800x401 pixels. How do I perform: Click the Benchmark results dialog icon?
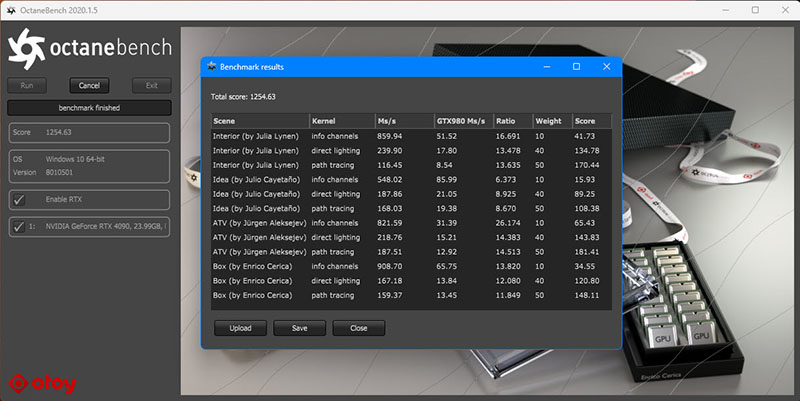(x=212, y=67)
